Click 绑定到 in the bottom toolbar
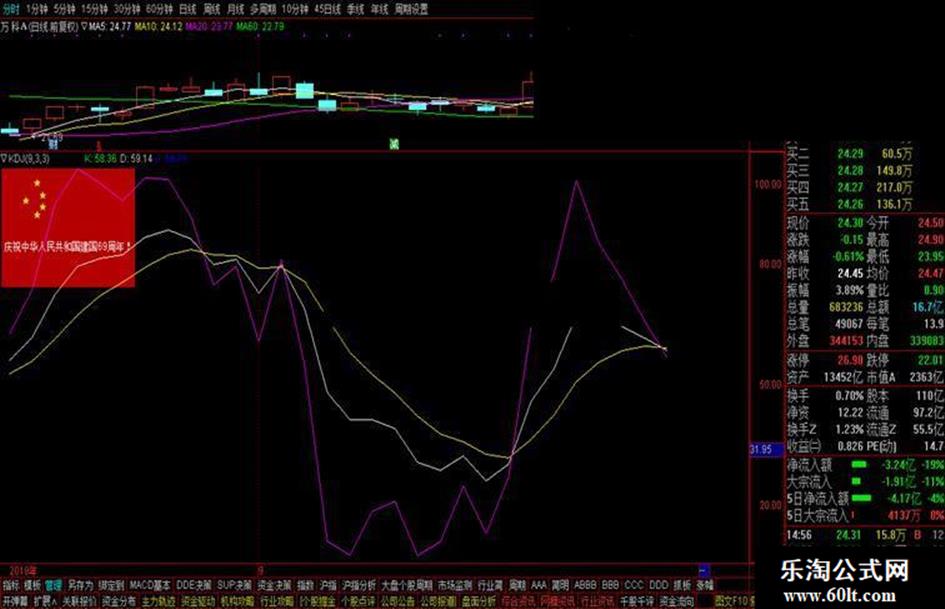The height and width of the screenshot is (609, 945). tap(111, 585)
